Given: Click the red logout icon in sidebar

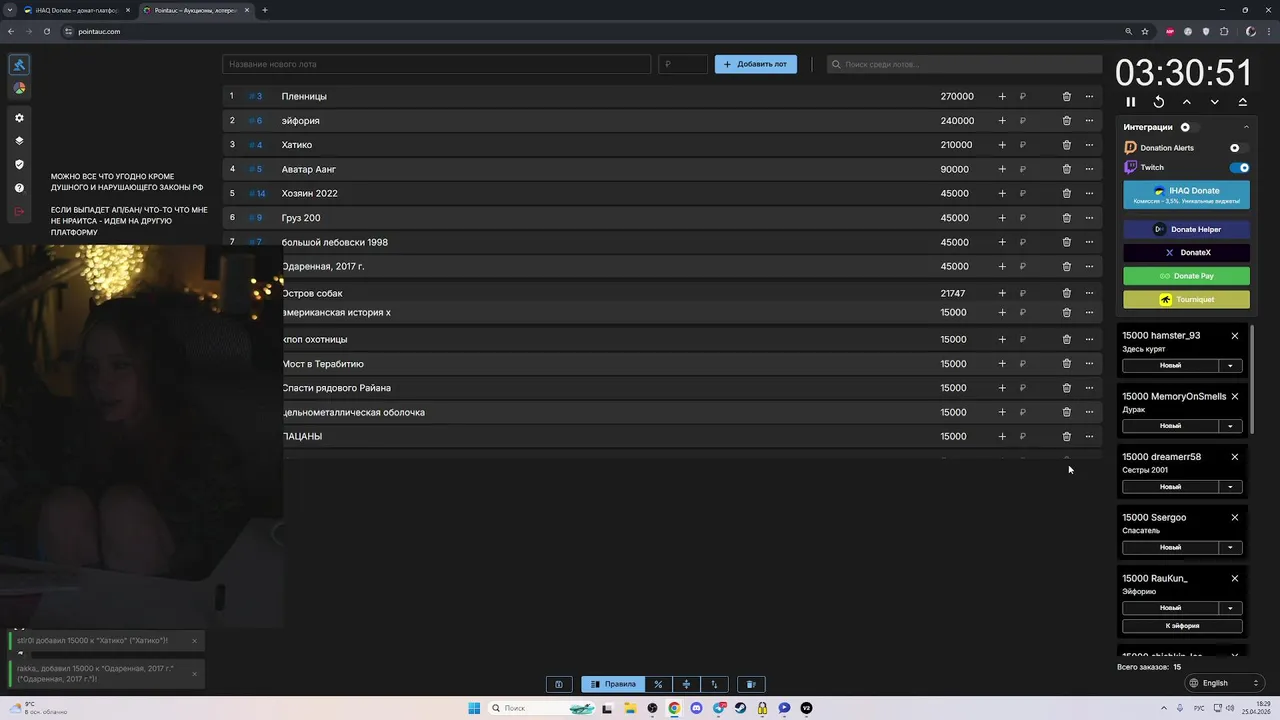Looking at the screenshot, I should (19, 212).
